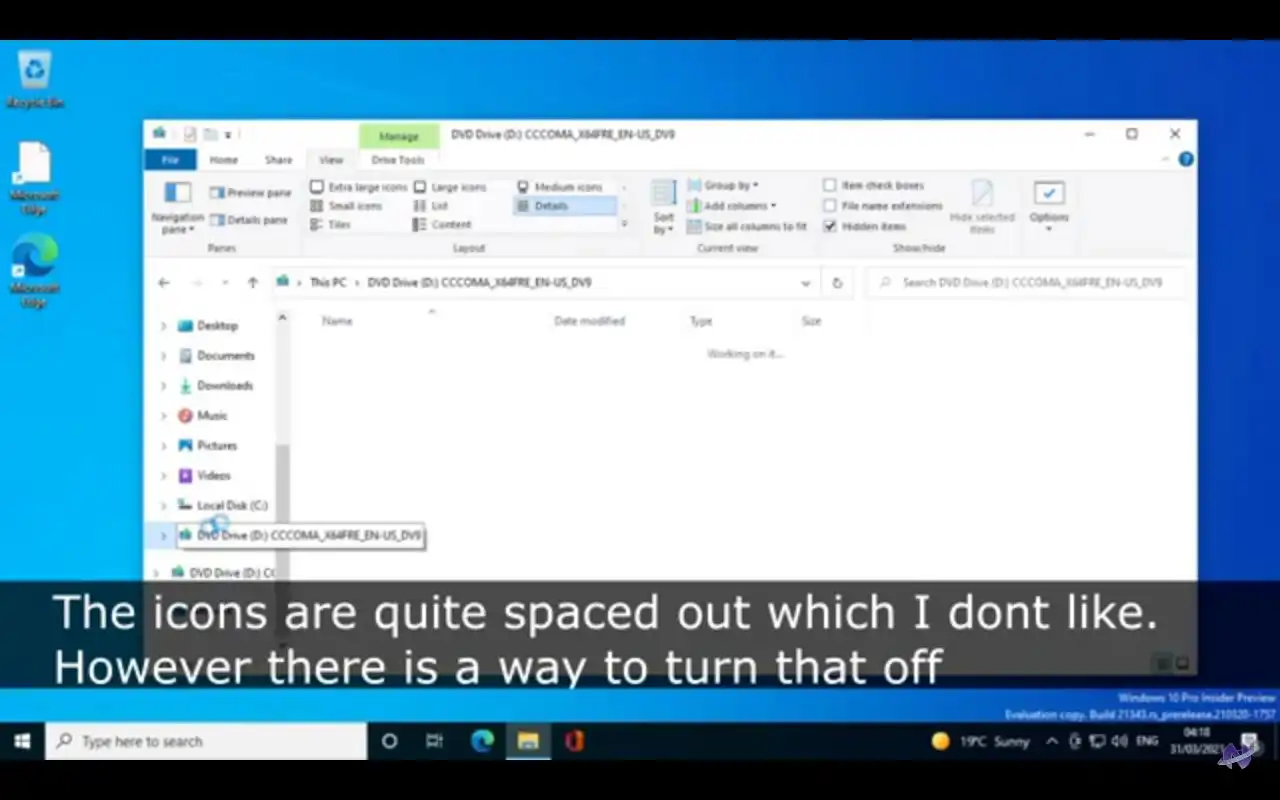The height and width of the screenshot is (800, 1280).
Task: Click Size all columns to fit
Action: coord(747,227)
